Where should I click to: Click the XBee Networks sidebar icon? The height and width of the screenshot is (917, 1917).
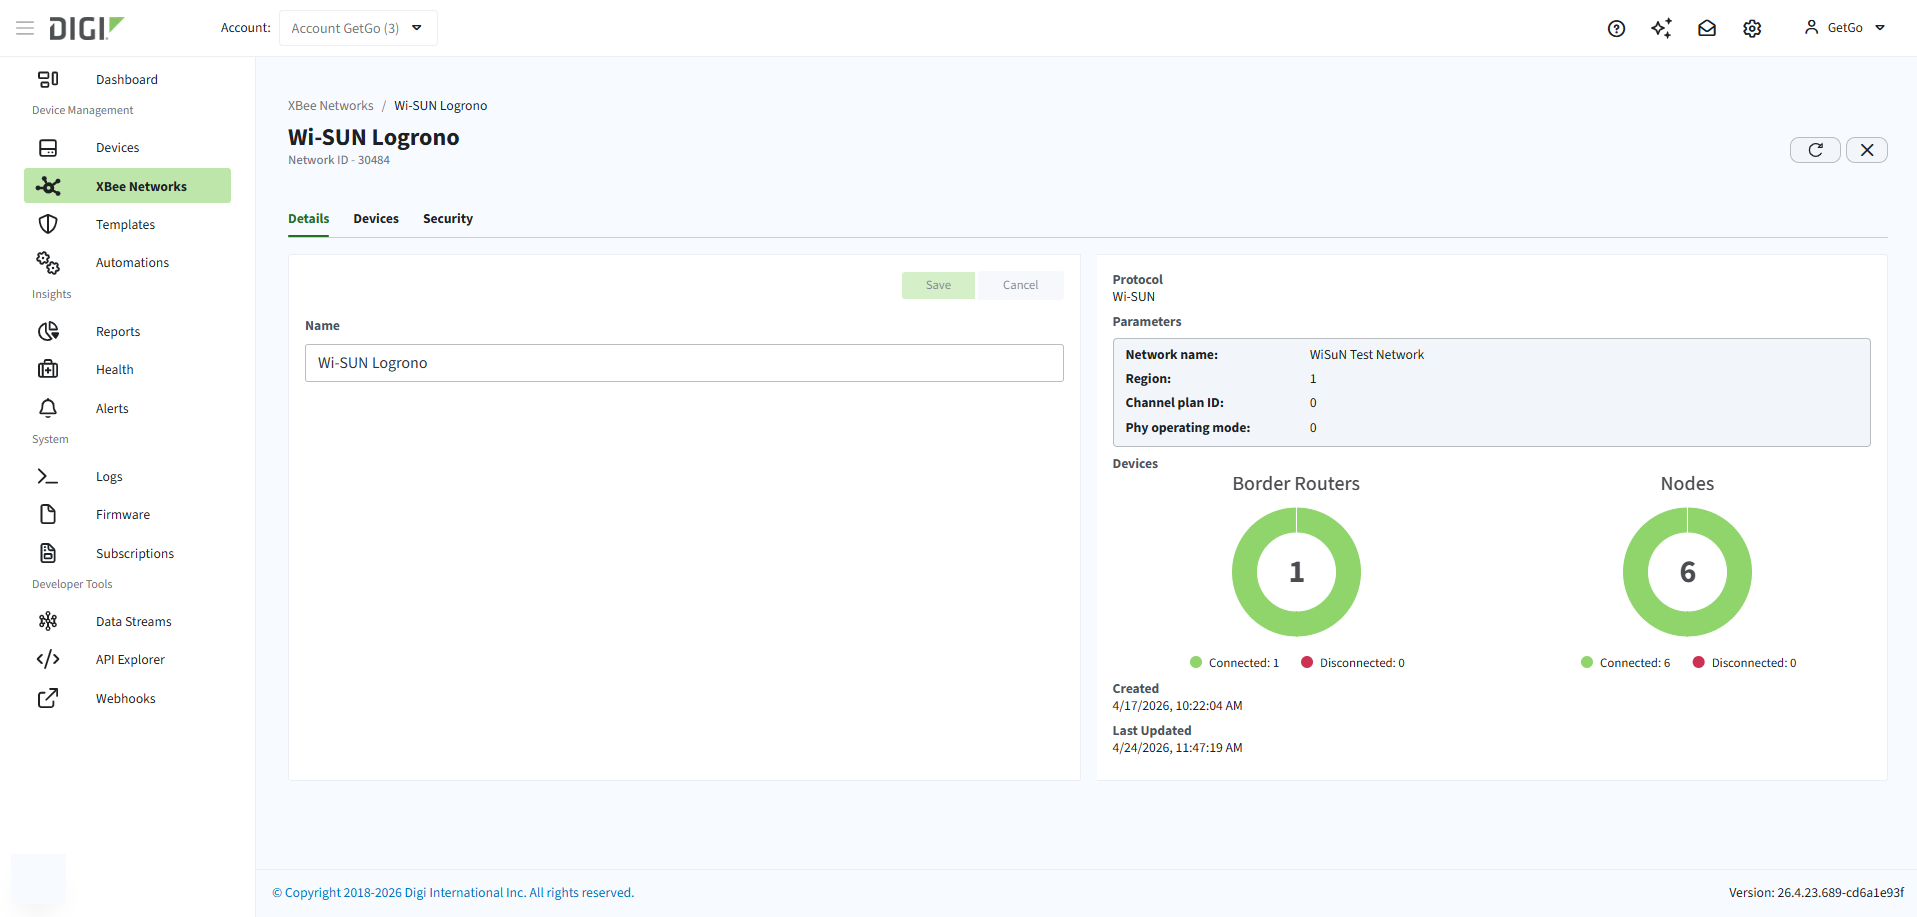48,186
